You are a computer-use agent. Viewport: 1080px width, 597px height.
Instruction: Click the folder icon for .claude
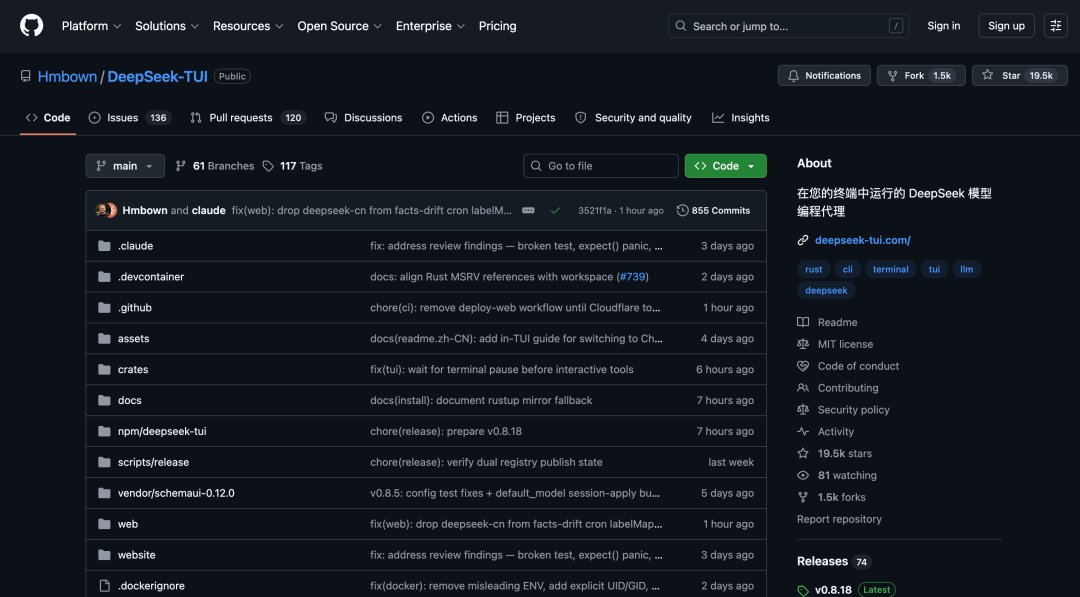click(104, 246)
